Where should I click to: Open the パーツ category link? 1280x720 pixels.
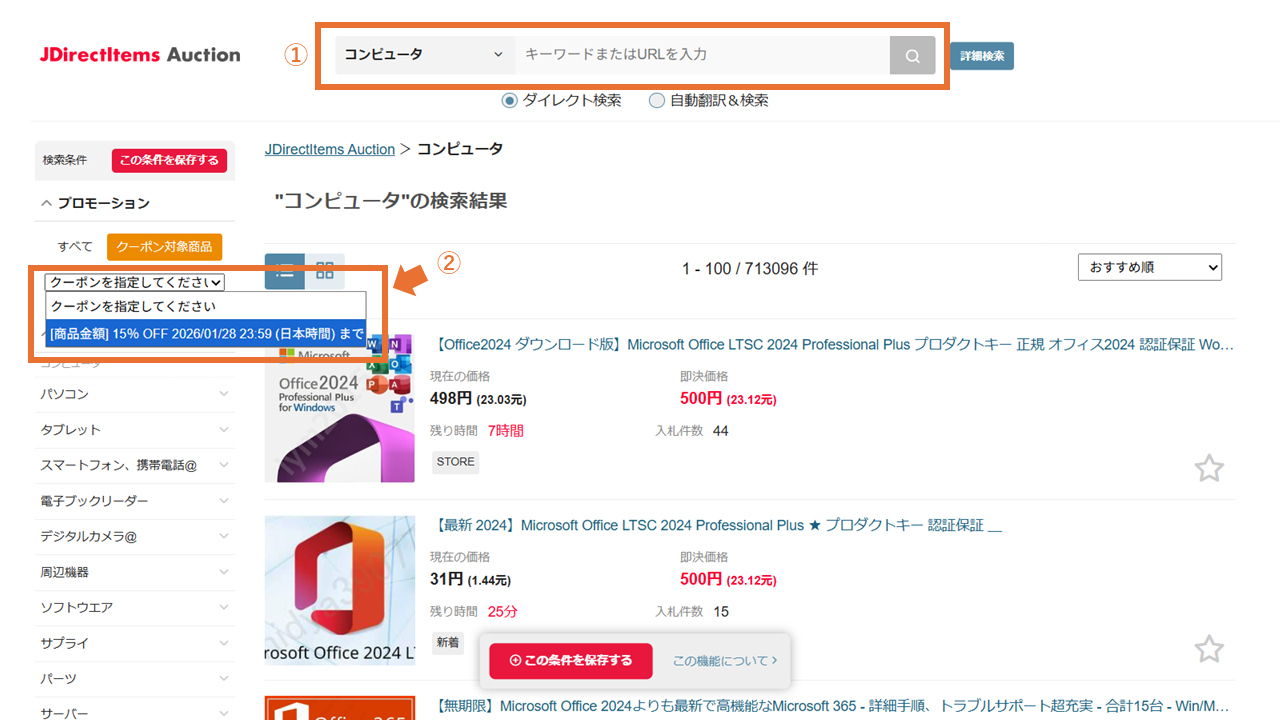point(58,678)
